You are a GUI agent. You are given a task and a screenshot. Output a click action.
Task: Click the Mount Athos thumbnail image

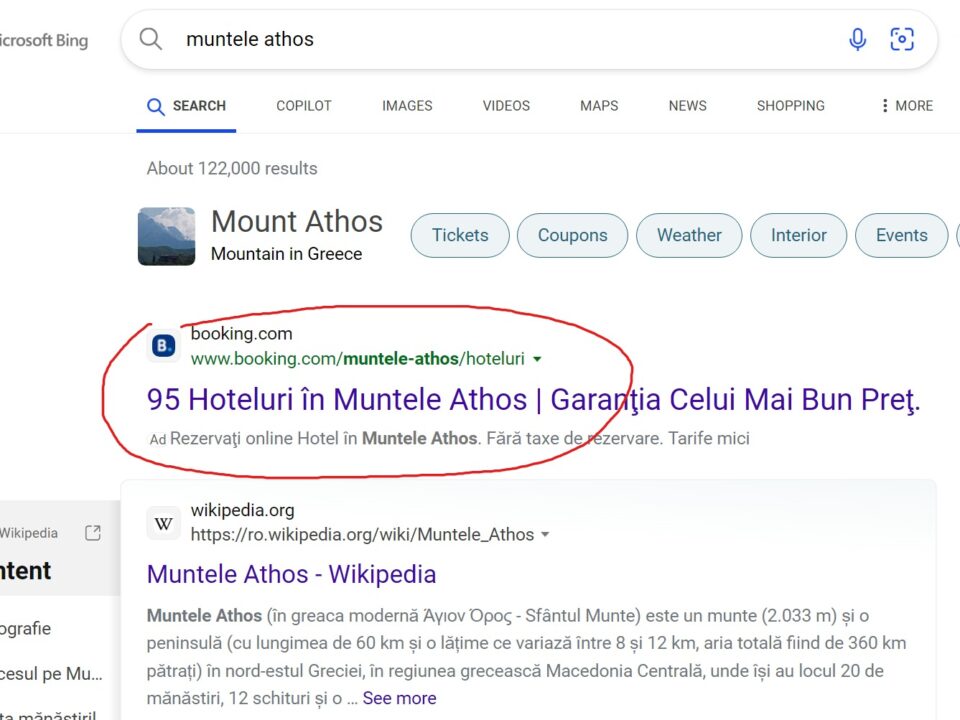167,236
